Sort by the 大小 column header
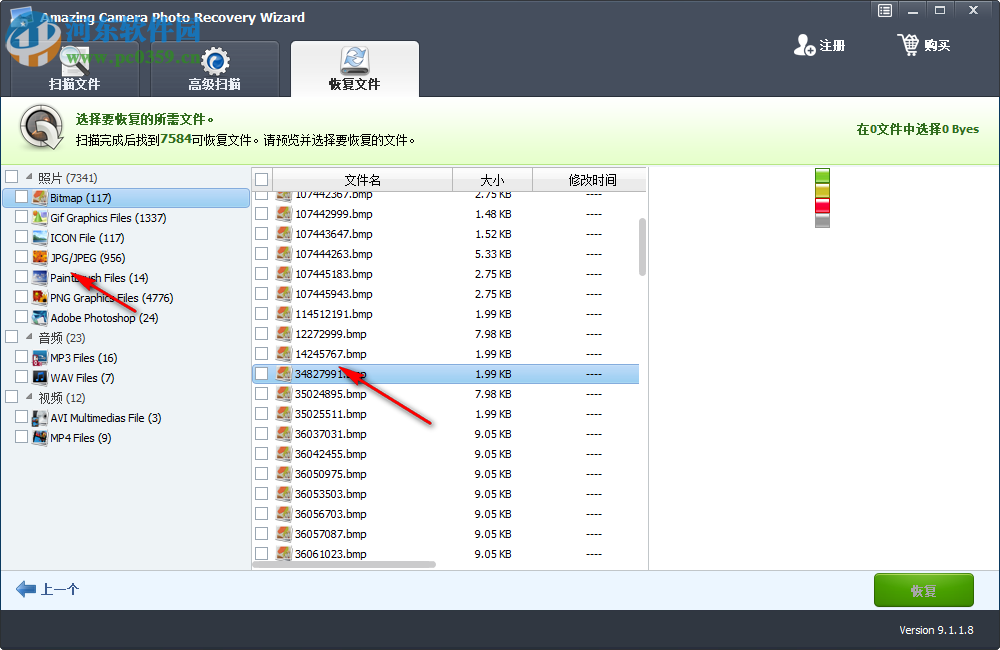 point(492,179)
